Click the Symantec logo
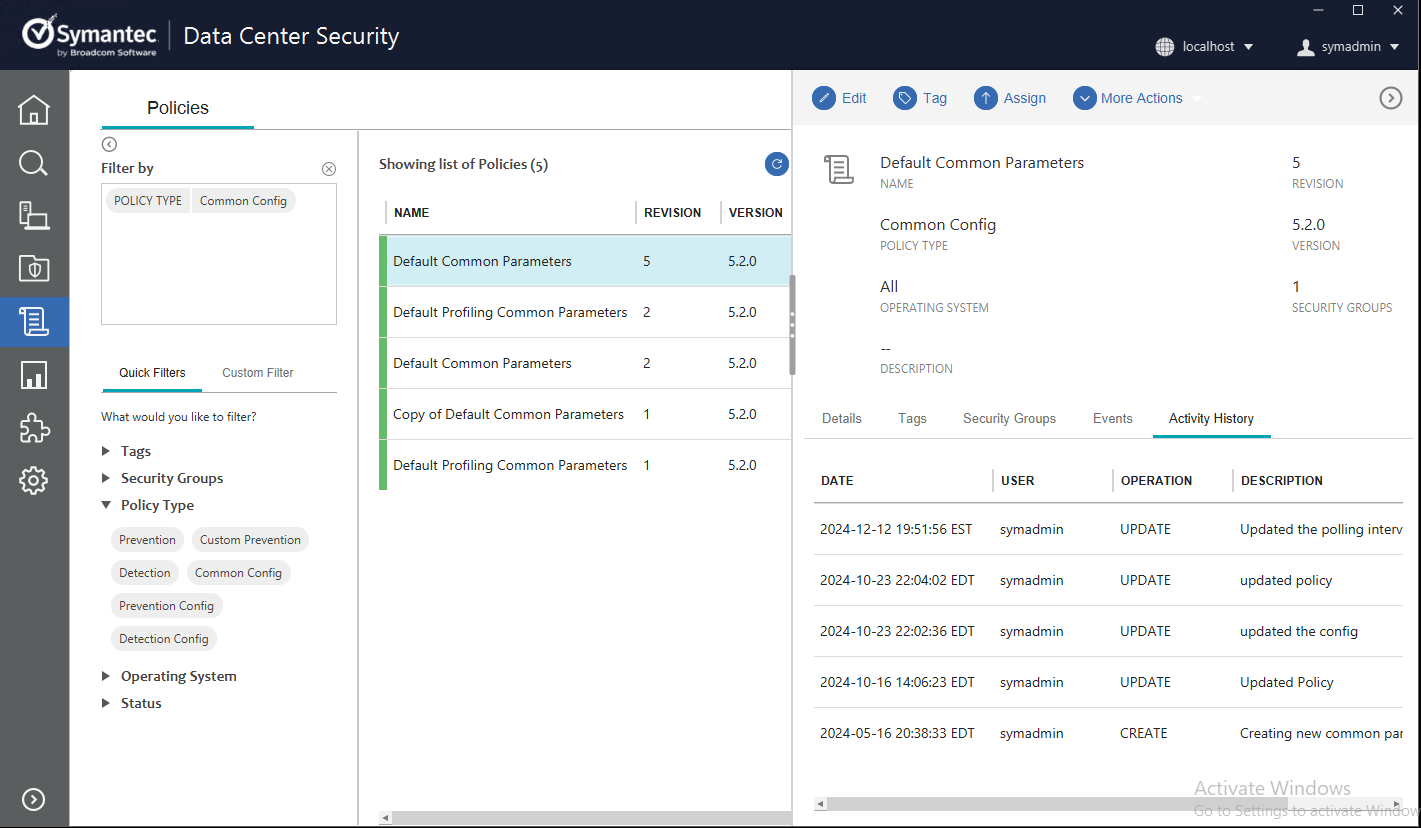The image size is (1421, 828). click(90, 37)
